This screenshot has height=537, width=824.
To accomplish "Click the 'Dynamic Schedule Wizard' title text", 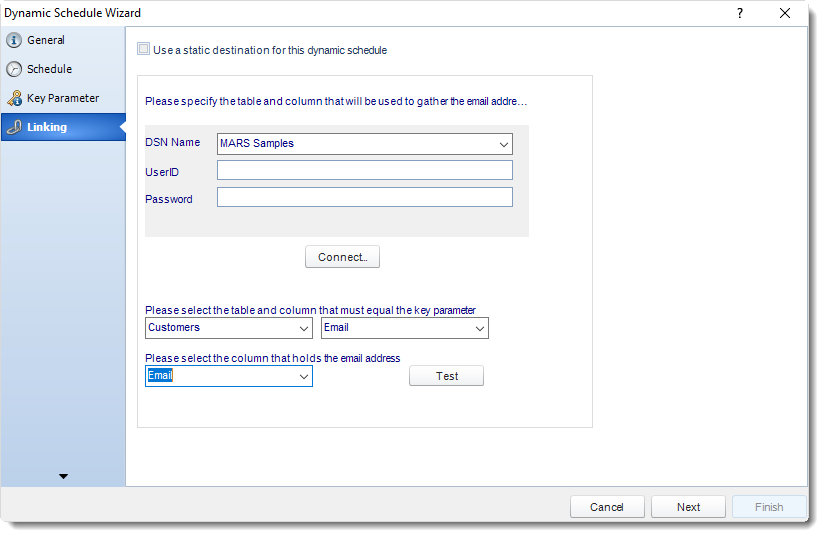I will pyautogui.click(x=73, y=13).
